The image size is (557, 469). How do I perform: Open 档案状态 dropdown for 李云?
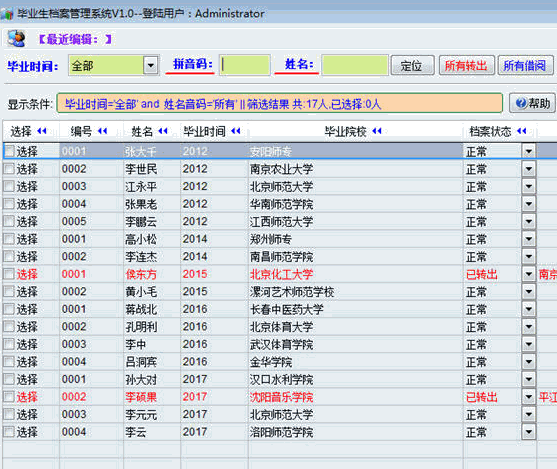pos(529,432)
